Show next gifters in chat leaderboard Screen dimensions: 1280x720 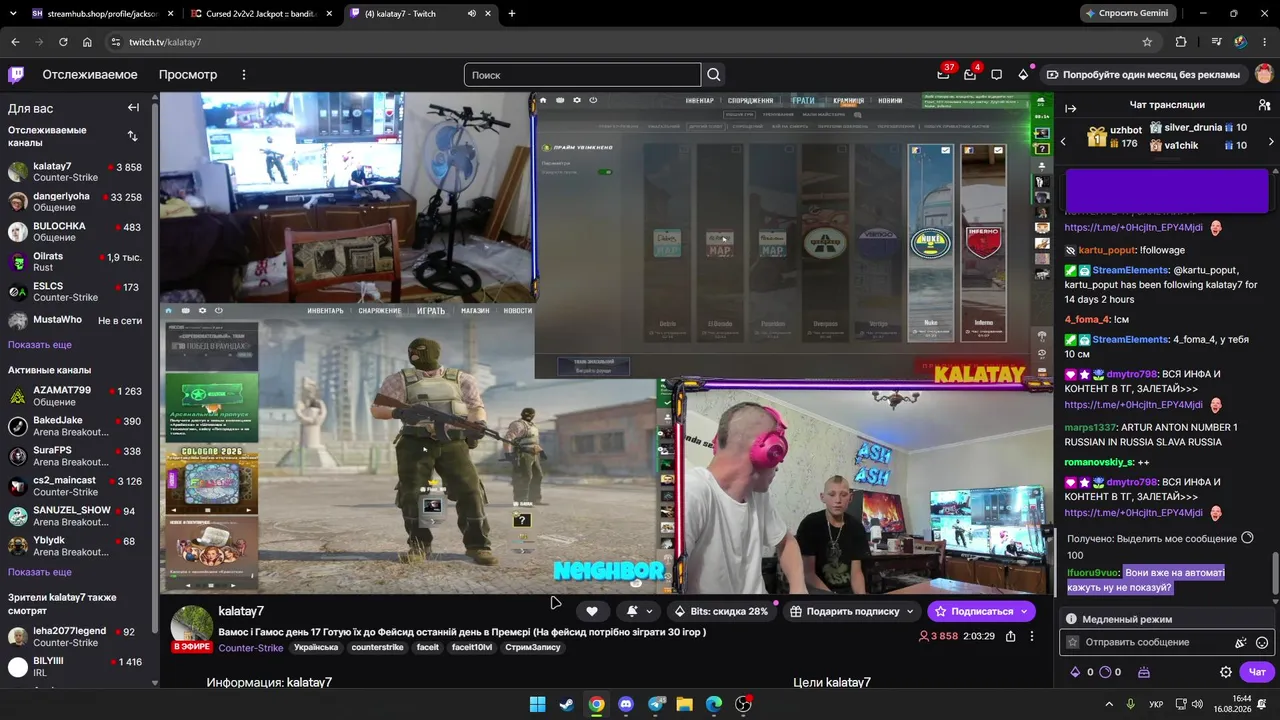coord(1271,141)
